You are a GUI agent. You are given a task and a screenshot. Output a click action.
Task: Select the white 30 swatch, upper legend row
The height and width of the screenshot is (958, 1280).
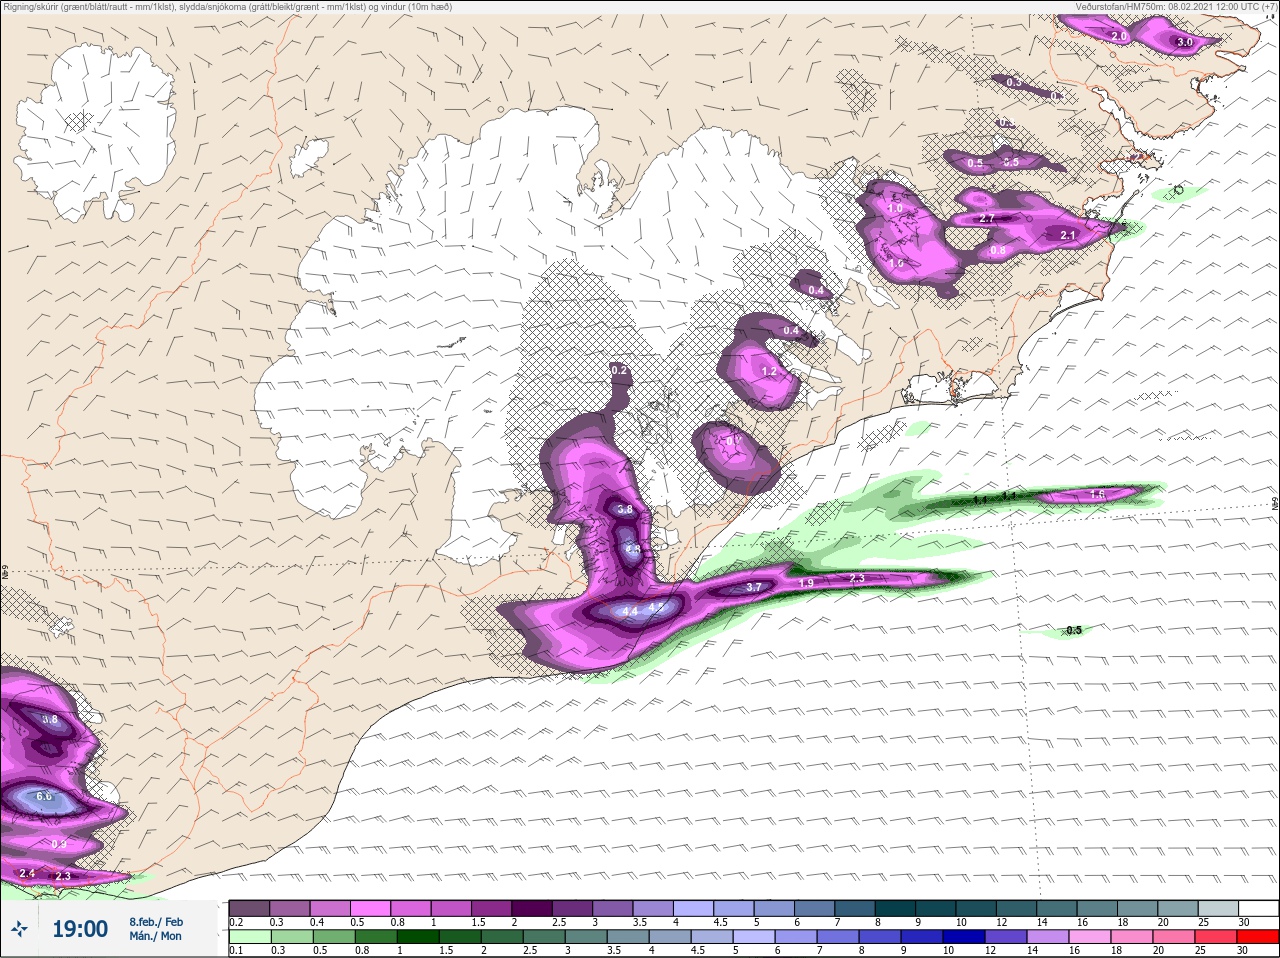pyautogui.click(x=1258, y=908)
